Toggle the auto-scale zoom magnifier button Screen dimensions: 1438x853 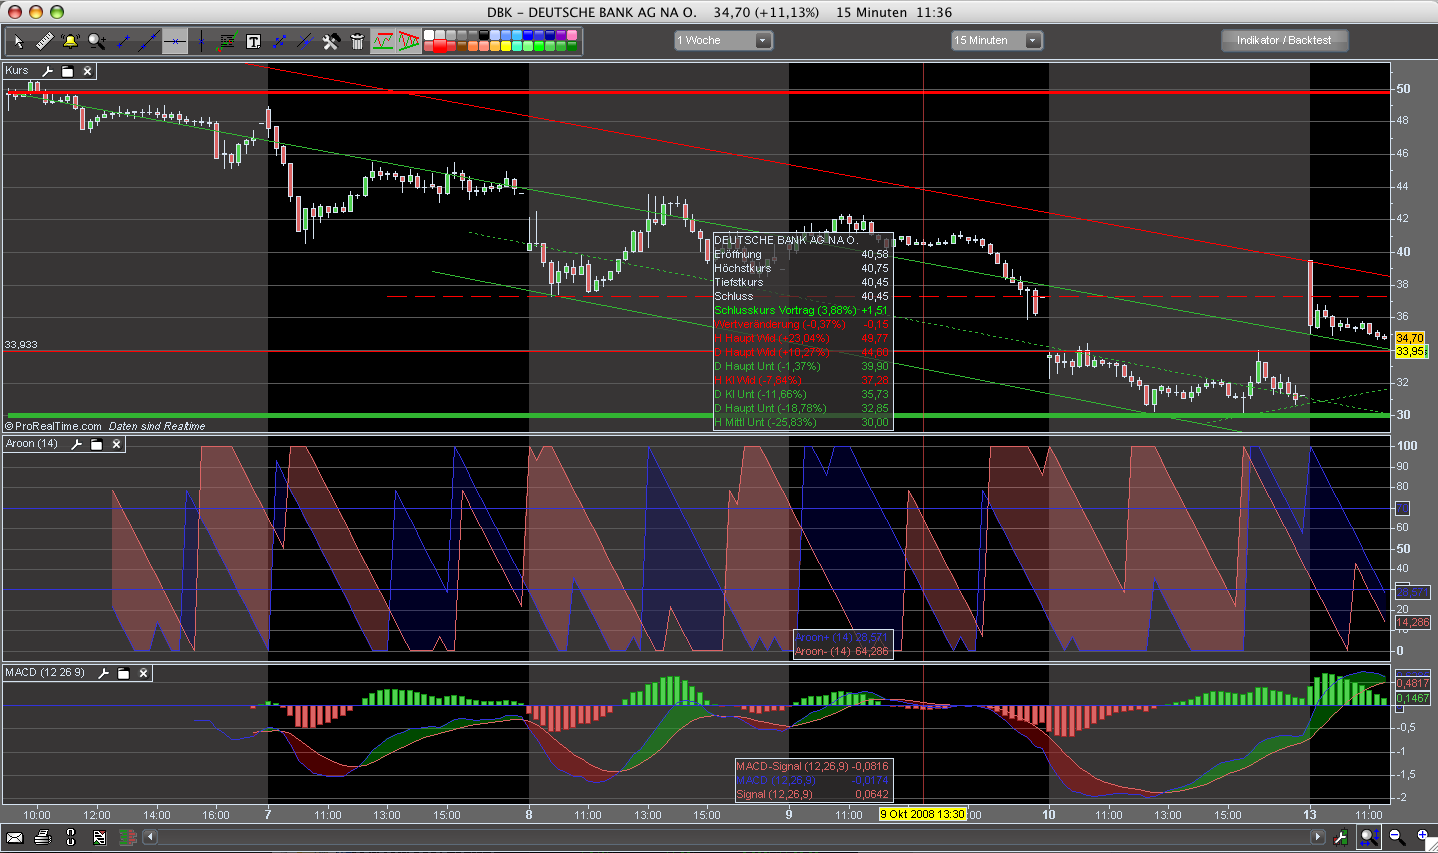[1369, 837]
